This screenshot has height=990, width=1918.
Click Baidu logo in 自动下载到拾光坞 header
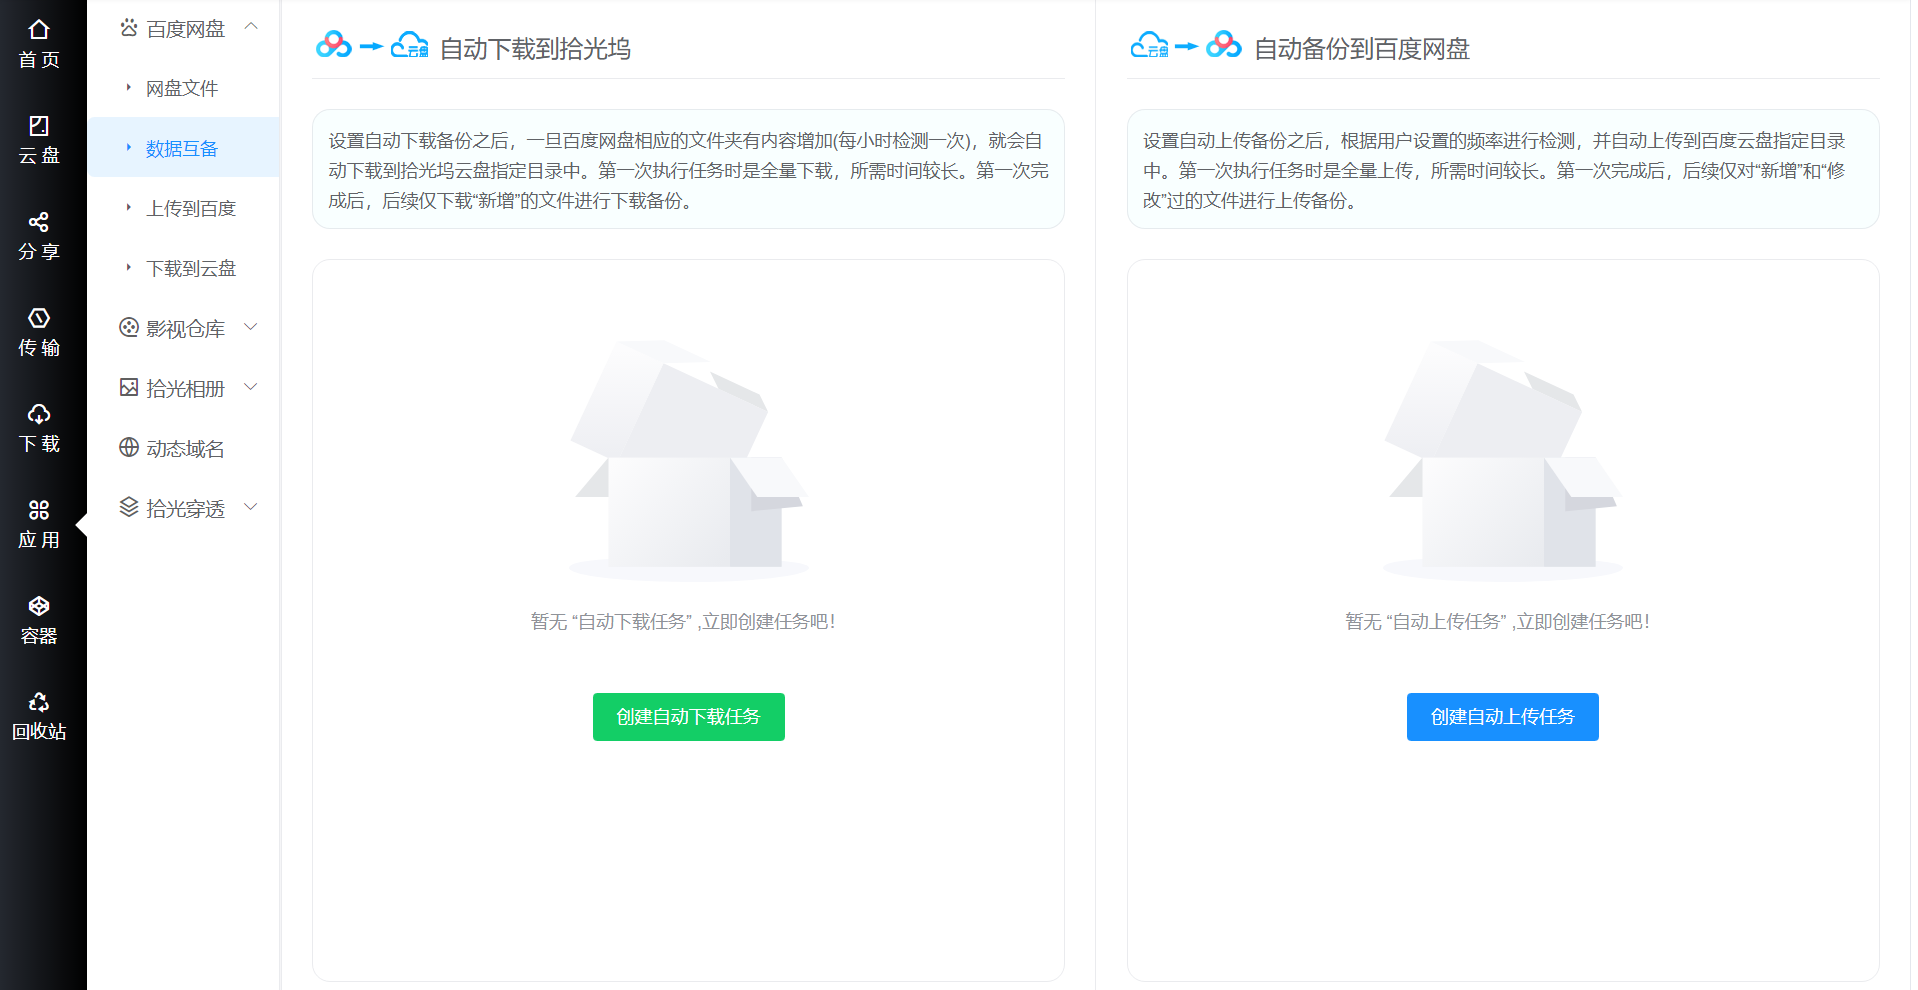[334, 45]
